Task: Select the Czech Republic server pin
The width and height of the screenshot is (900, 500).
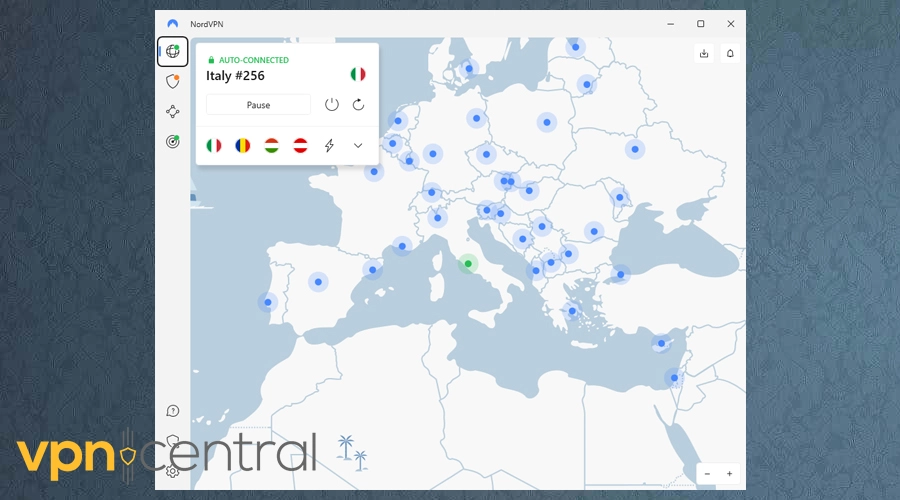Action: click(x=487, y=154)
